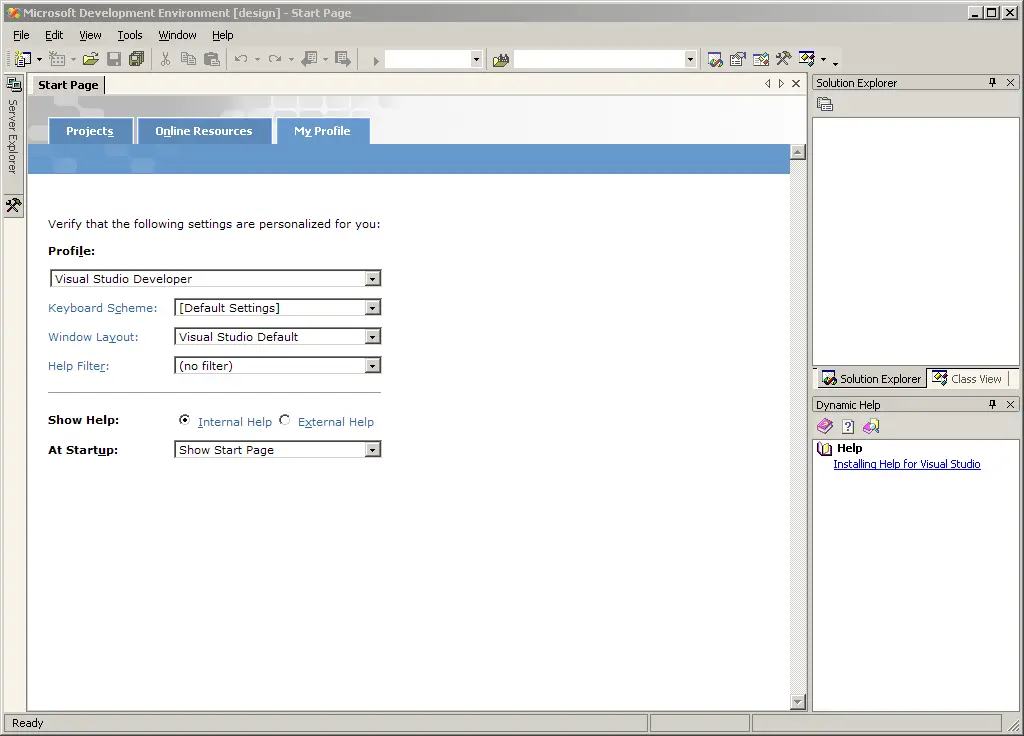Click Dynamic Help Search icon
Screen dimensions: 1024x736
click(871, 426)
